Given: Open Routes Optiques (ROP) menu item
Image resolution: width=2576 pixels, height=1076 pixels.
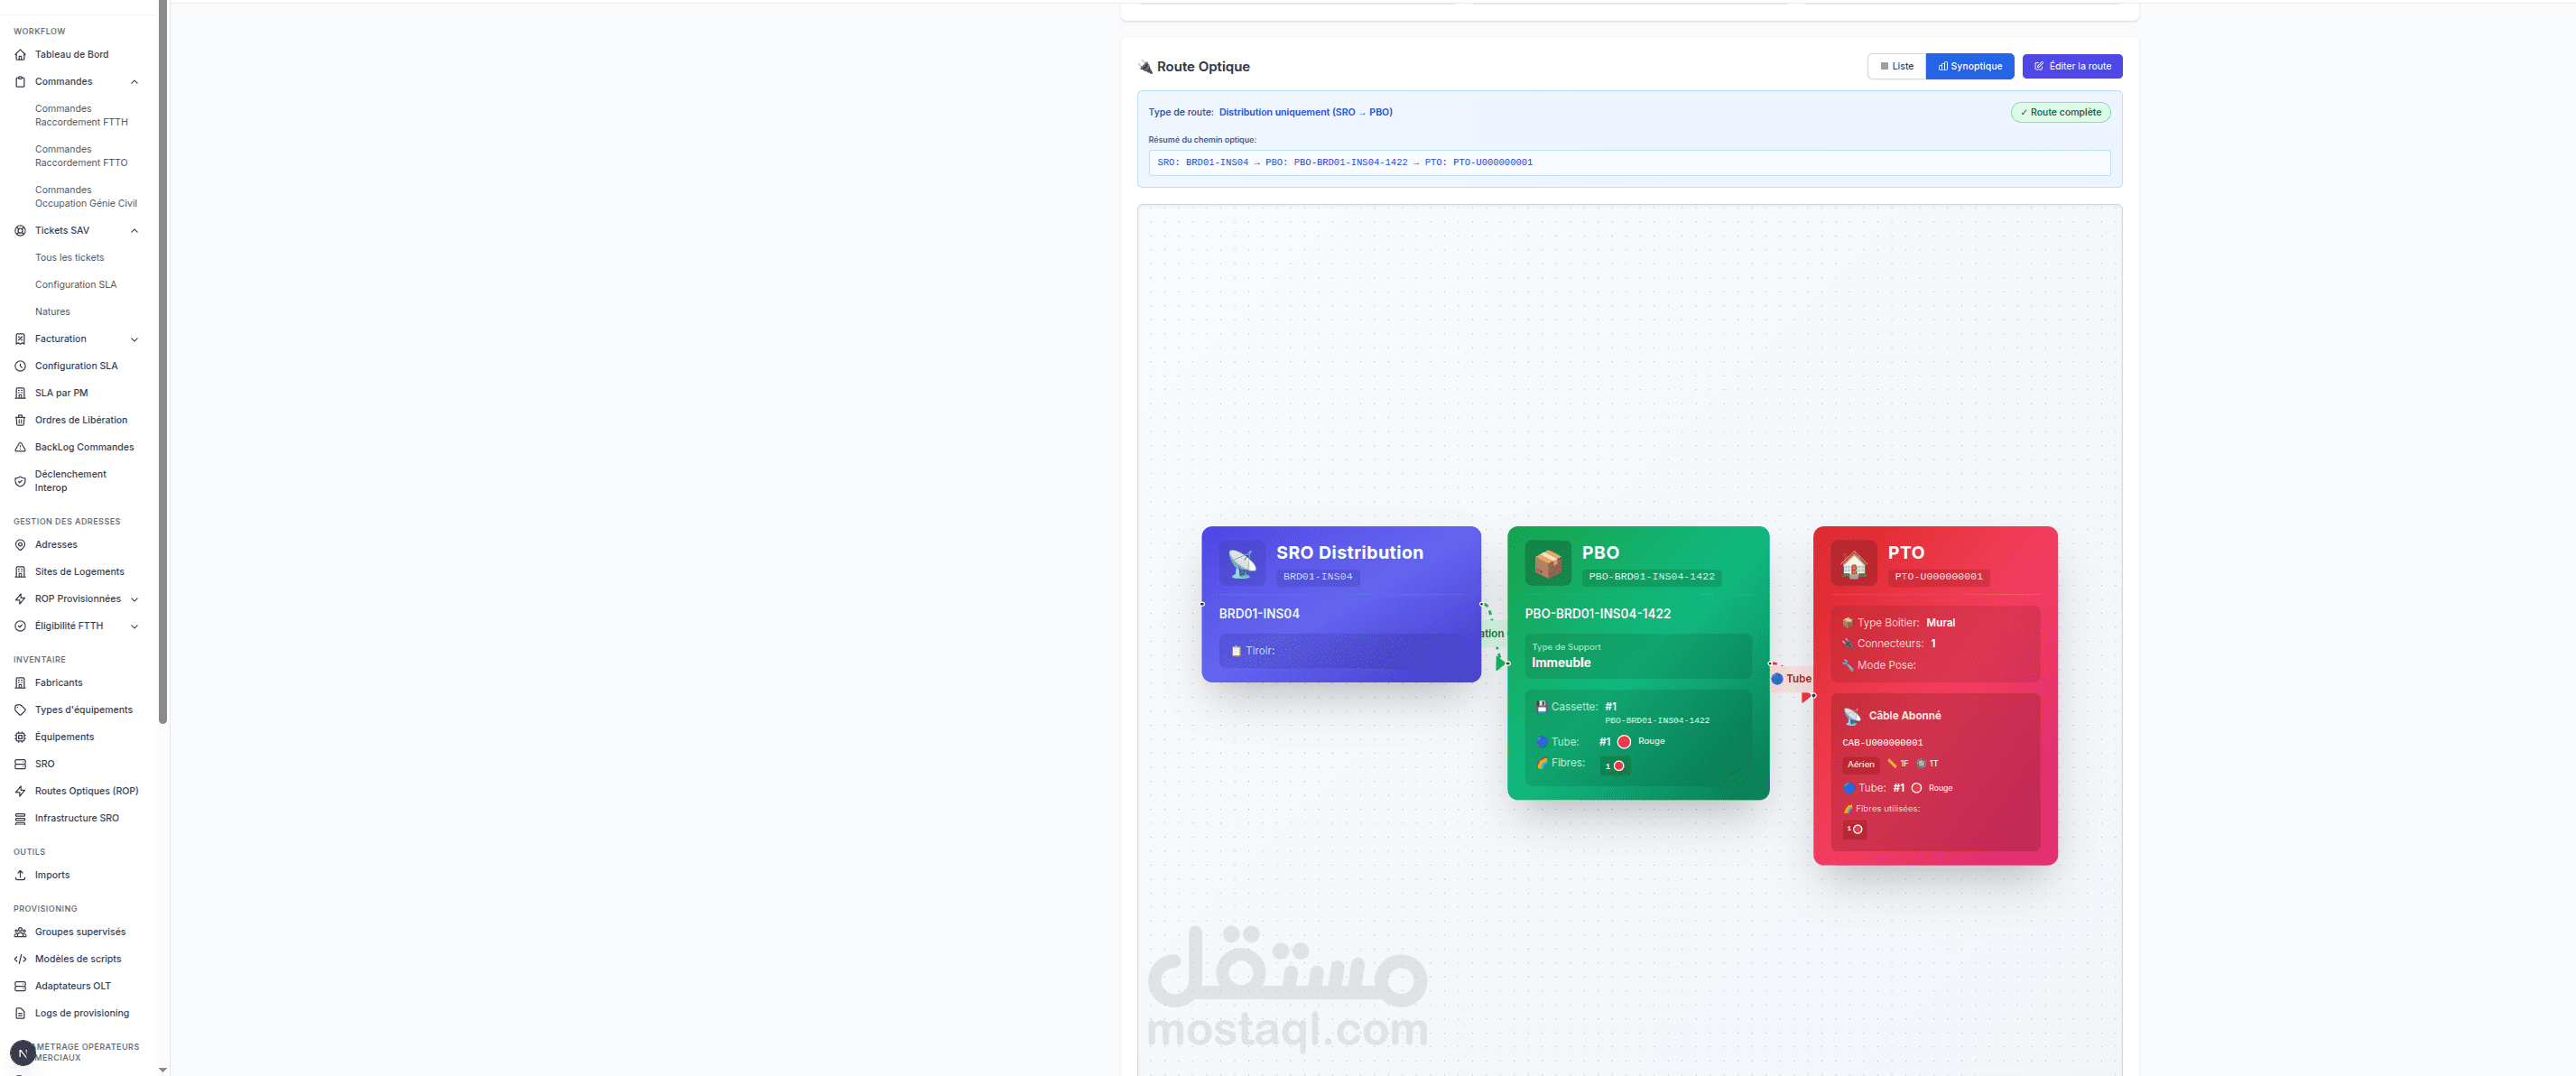Looking at the screenshot, I should point(86,791).
